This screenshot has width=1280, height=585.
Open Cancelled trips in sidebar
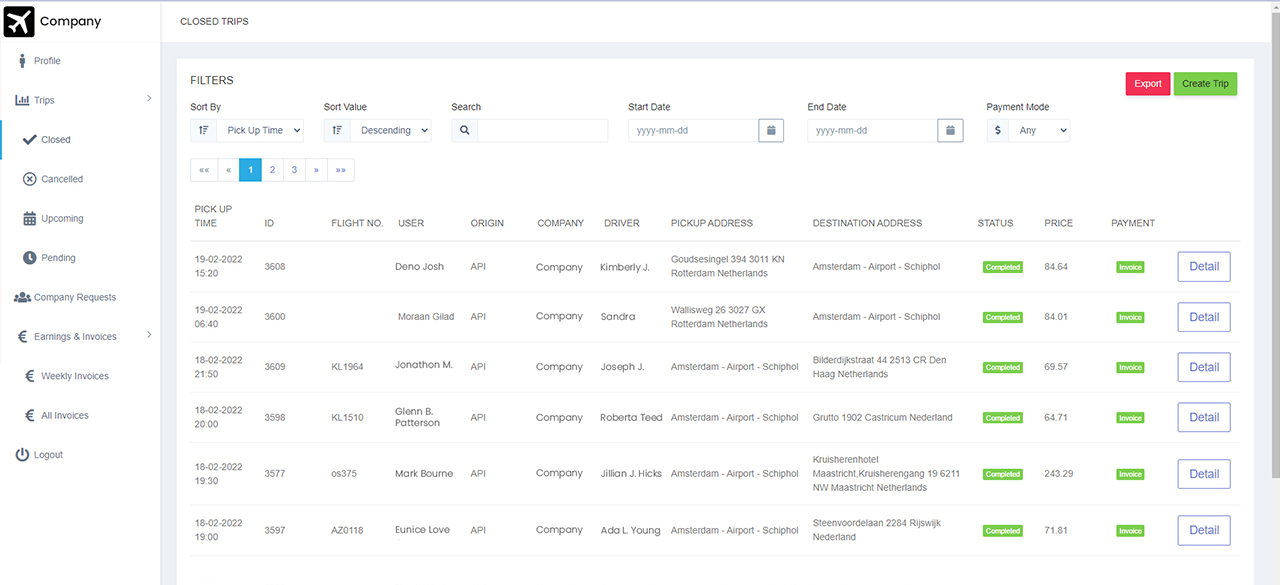(61, 179)
